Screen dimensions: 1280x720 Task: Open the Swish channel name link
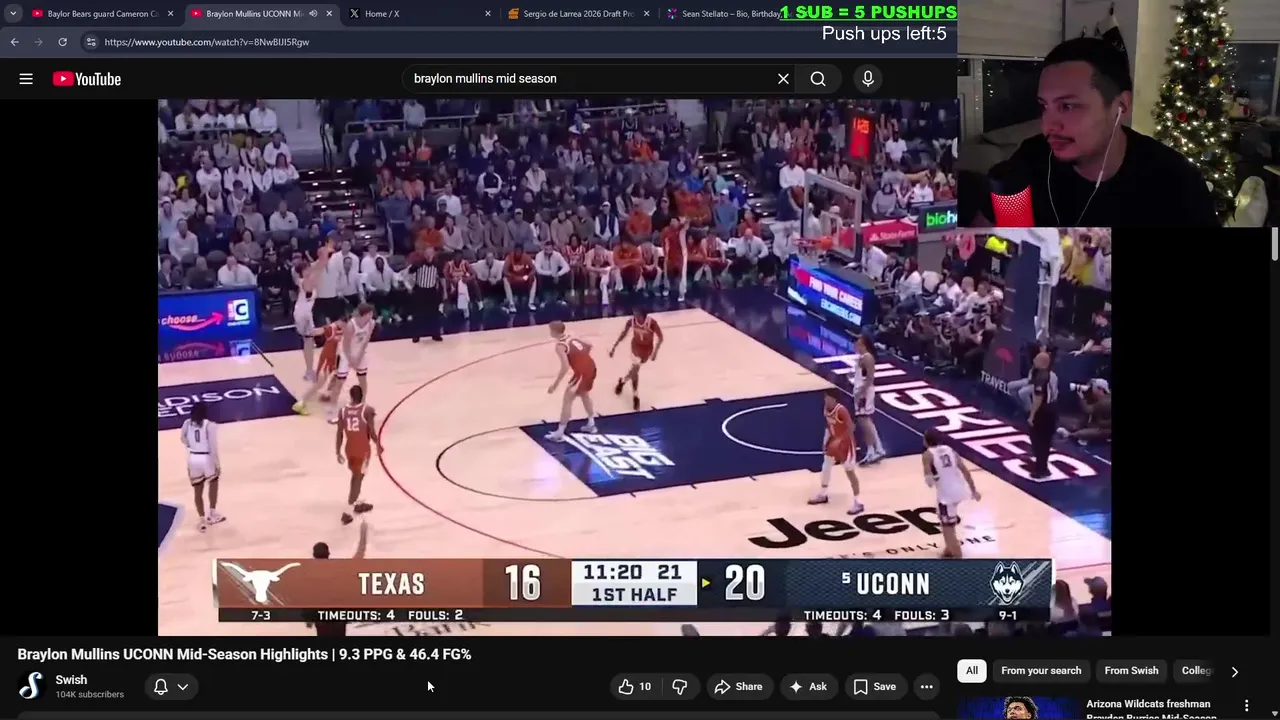(x=71, y=680)
